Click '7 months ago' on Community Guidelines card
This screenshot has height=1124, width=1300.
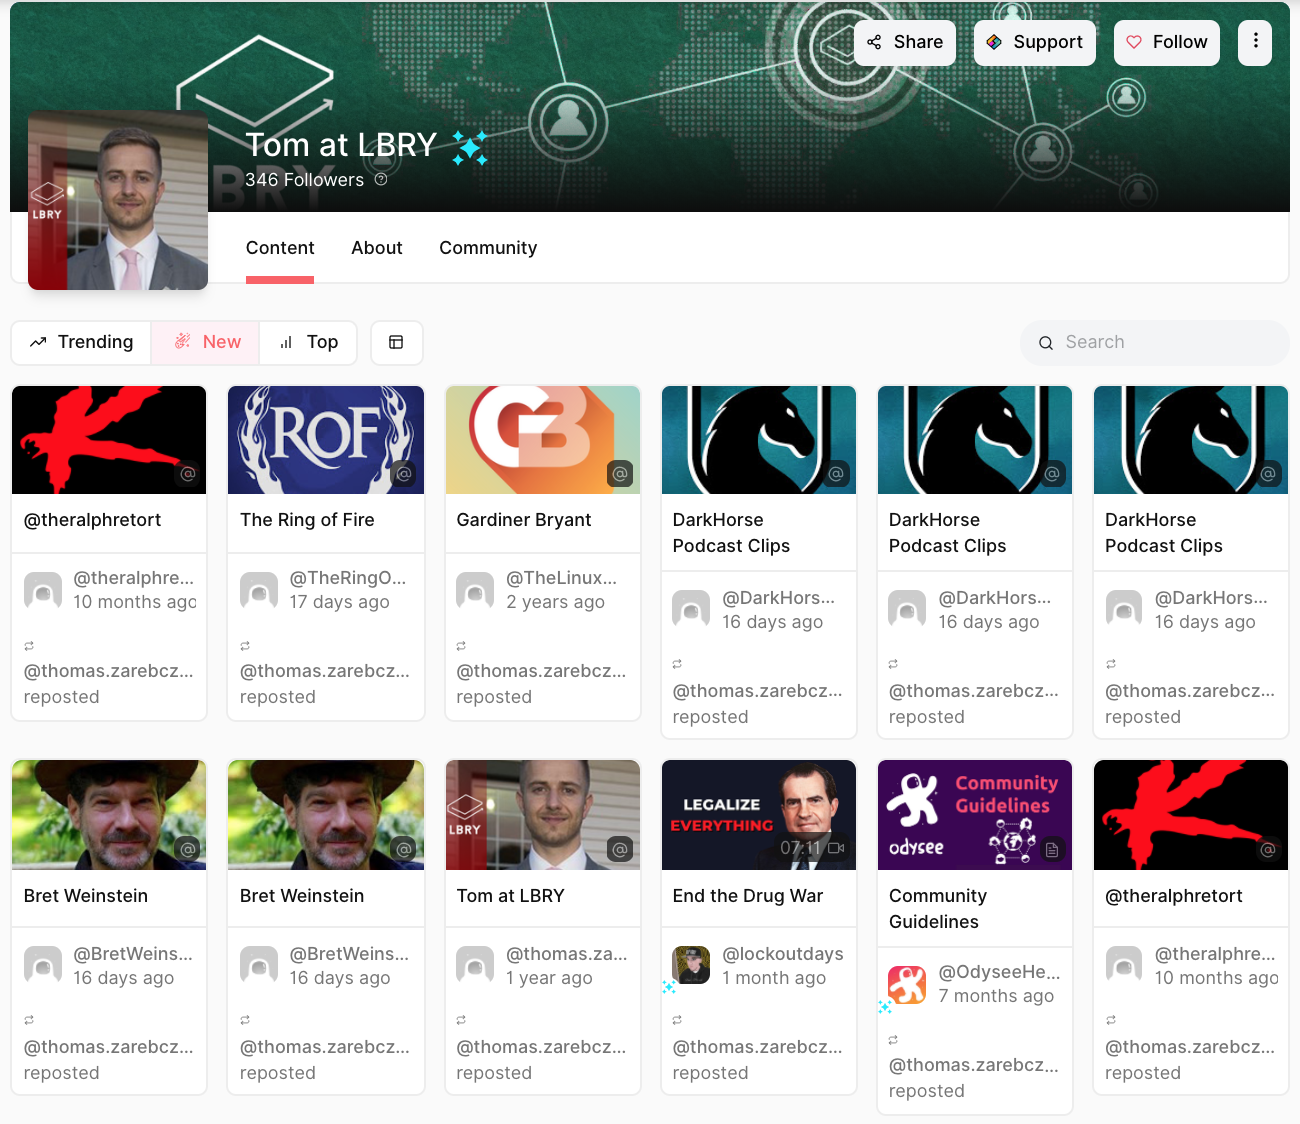[x=996, y=996]
